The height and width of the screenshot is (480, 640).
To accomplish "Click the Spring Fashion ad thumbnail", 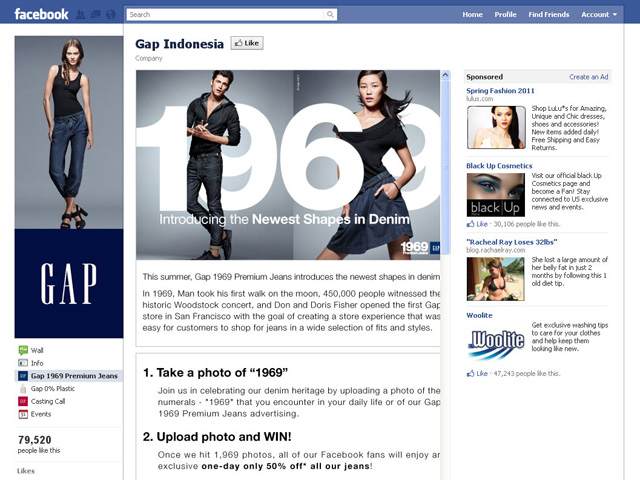I will pos(496,127).
